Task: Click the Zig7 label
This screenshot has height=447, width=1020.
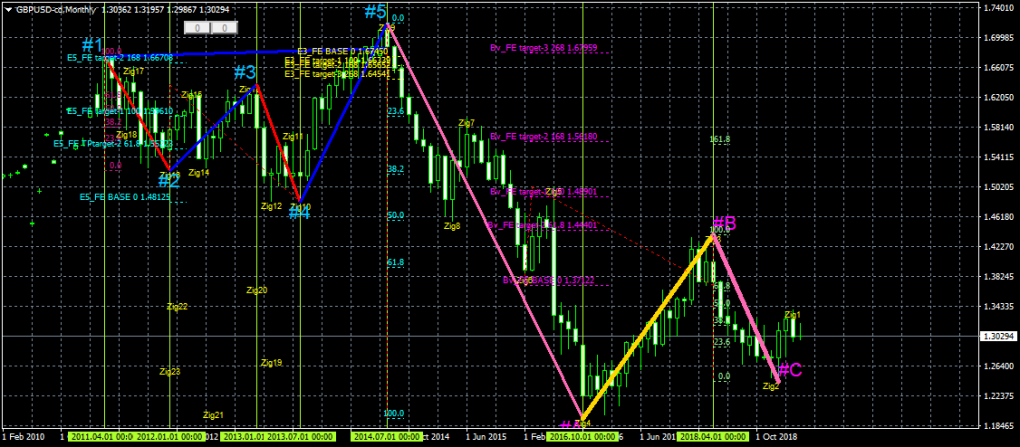Action: [x=466, y=123]
